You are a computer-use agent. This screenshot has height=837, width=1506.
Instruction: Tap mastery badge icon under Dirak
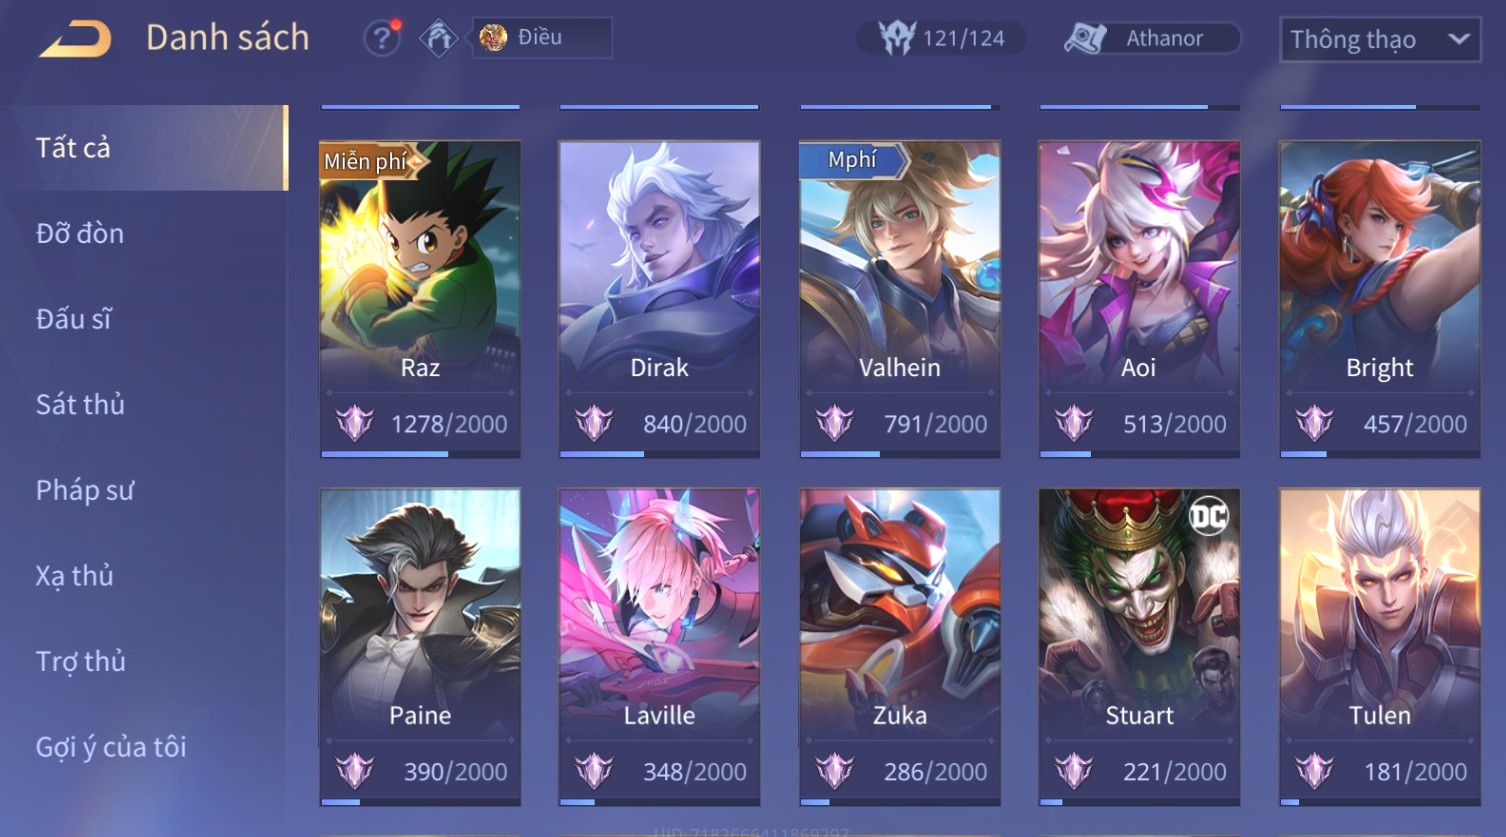[x=594, y=423]
